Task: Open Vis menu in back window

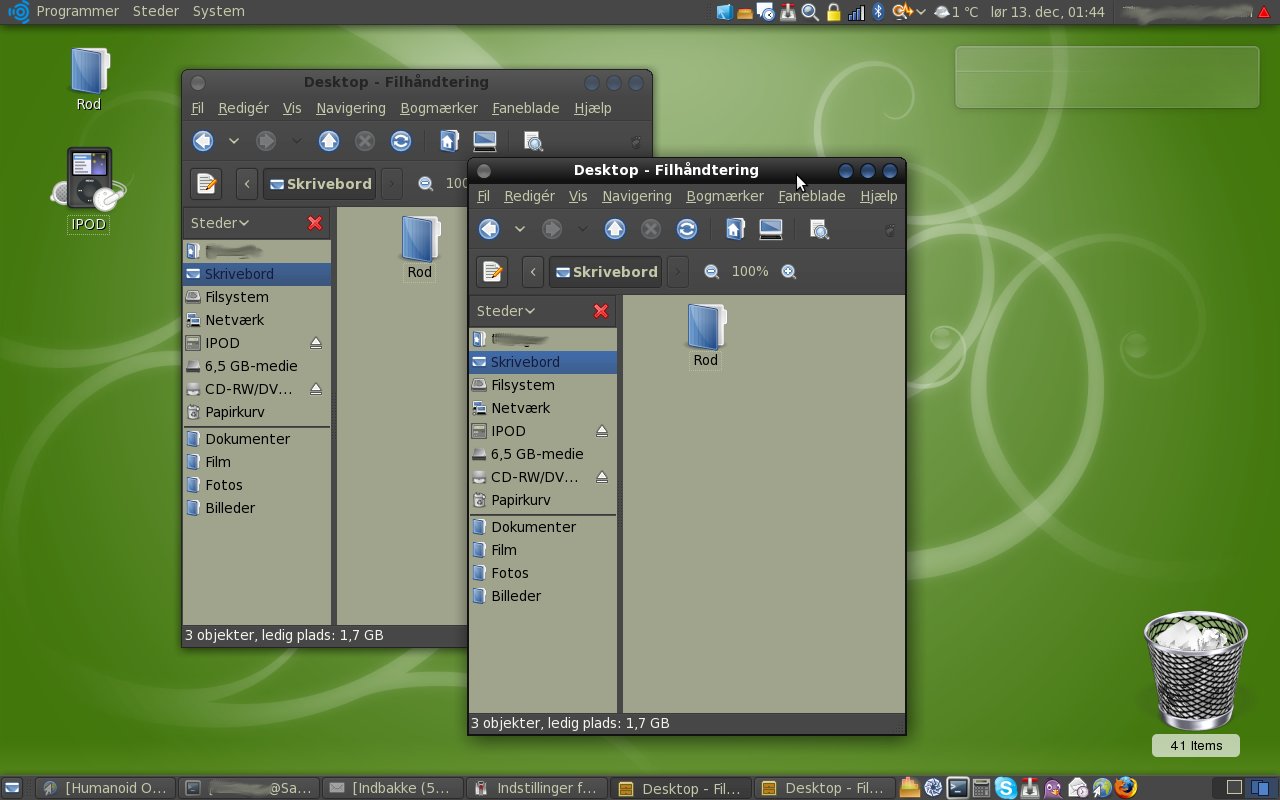Action: [x=292, y=108]
